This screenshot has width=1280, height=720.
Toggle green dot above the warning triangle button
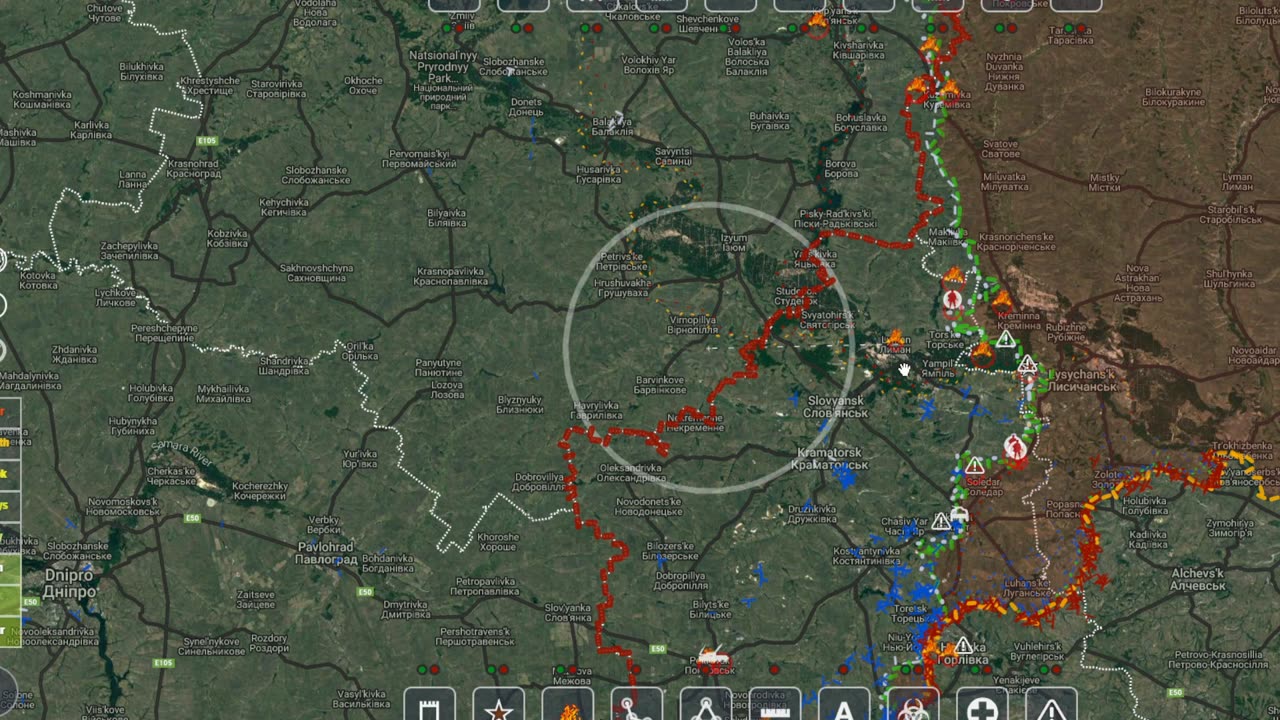click(x=1044, y=669)
